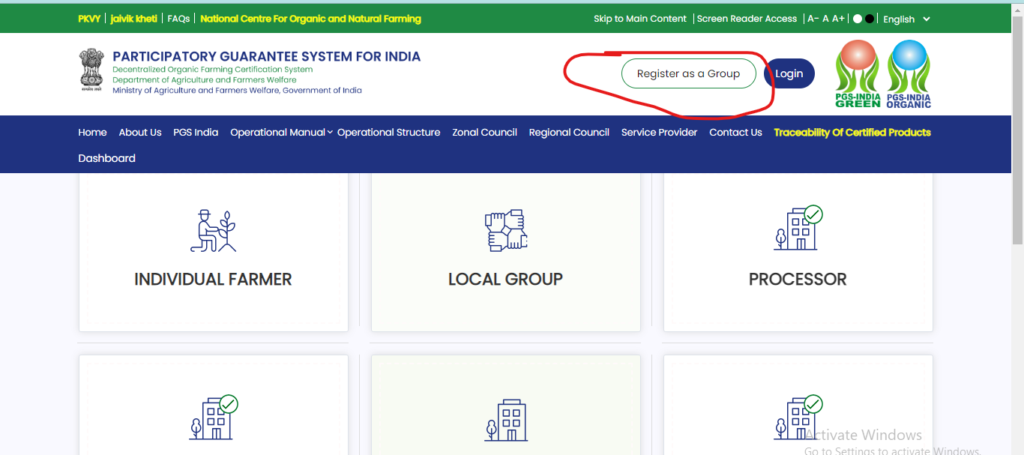Select the white contrast theme circle
The image size is (1024, 455).
pos(857,19)
